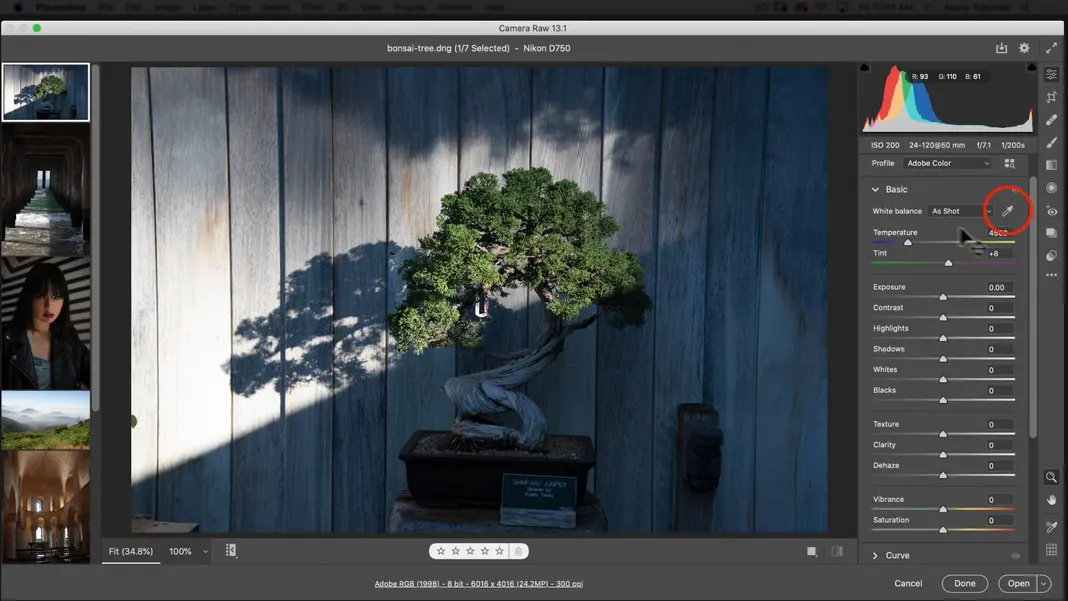Open the Presets overlapping circles icon

1052,256
